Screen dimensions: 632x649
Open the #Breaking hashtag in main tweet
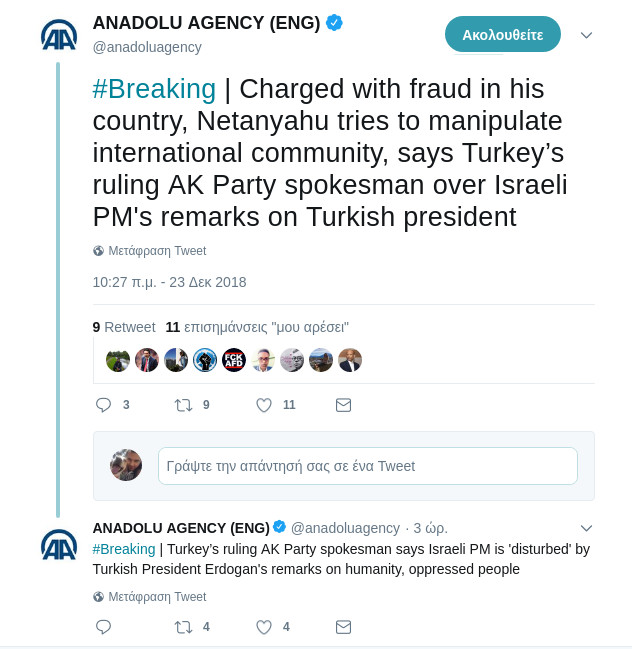click(154, 89)
